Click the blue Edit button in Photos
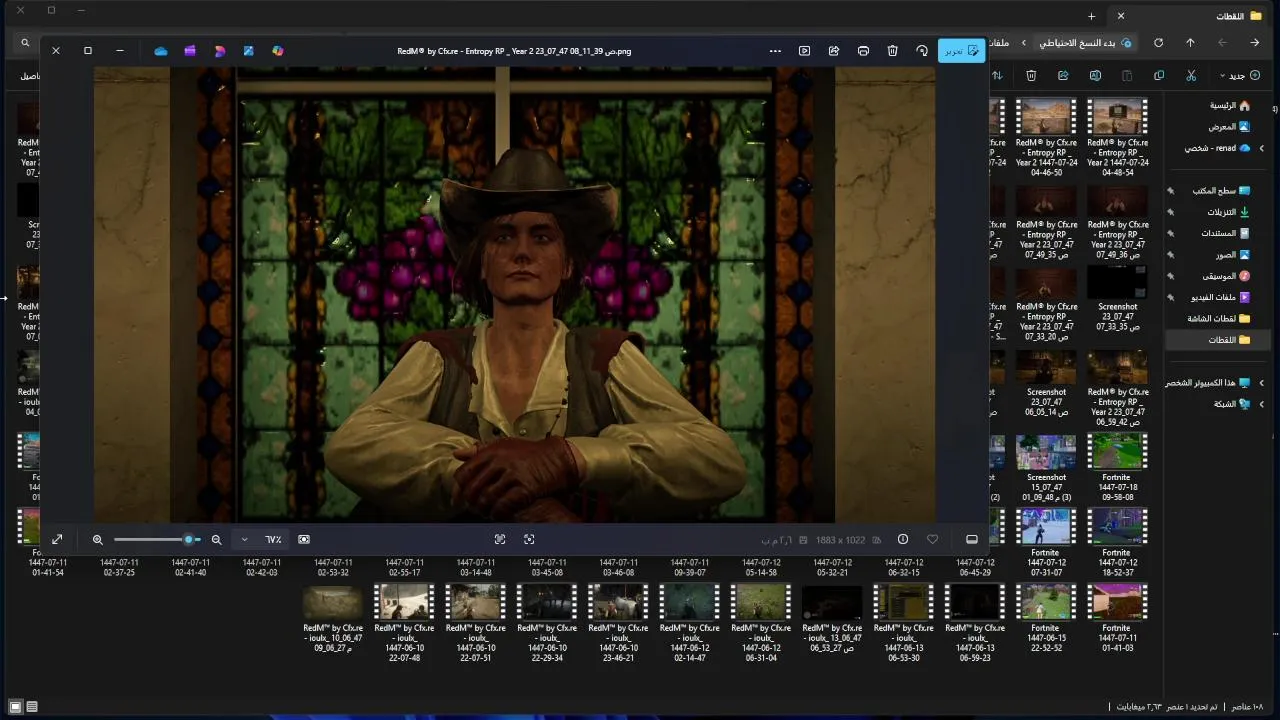Viewport: 1280px width, 720px height. [961, 51]
